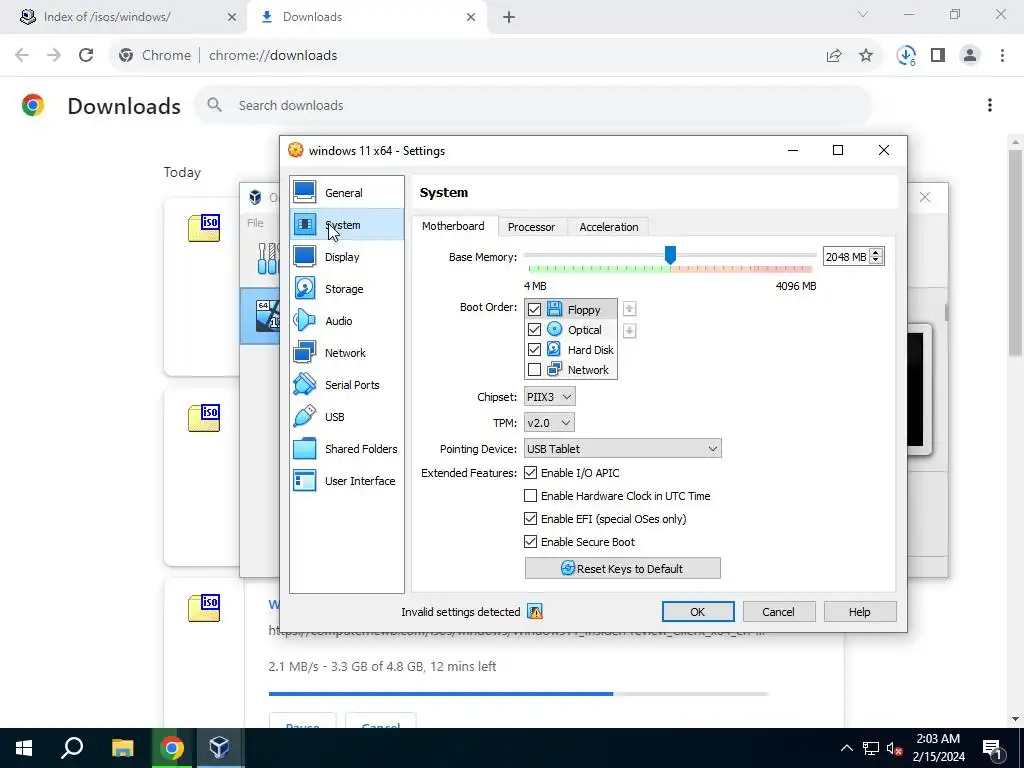The width and height of the screenshot is (1024, 768).
Task: Click Reset Keys to Default button
Action: click(x=622, y=568)
